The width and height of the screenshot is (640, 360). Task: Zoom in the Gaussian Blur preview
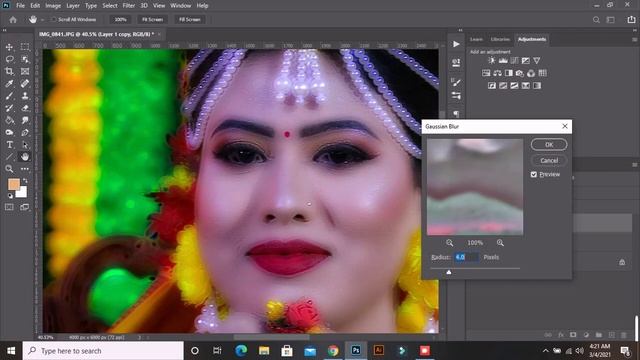[500, 243]
